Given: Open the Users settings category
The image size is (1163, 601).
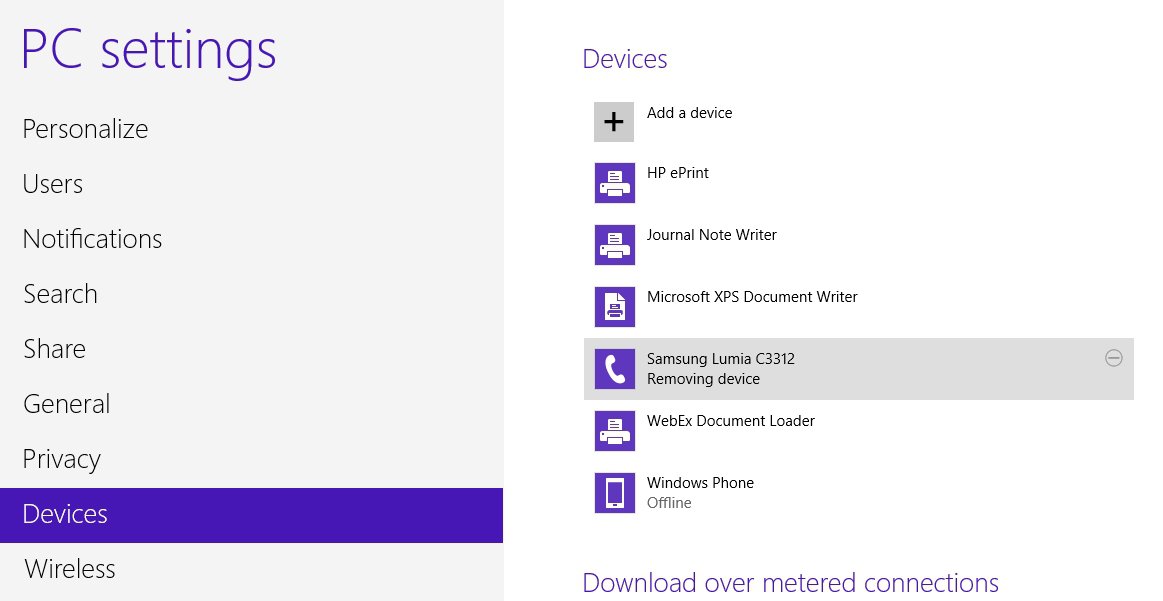Looking at the screenshot, I should click(x=53, y=184).
